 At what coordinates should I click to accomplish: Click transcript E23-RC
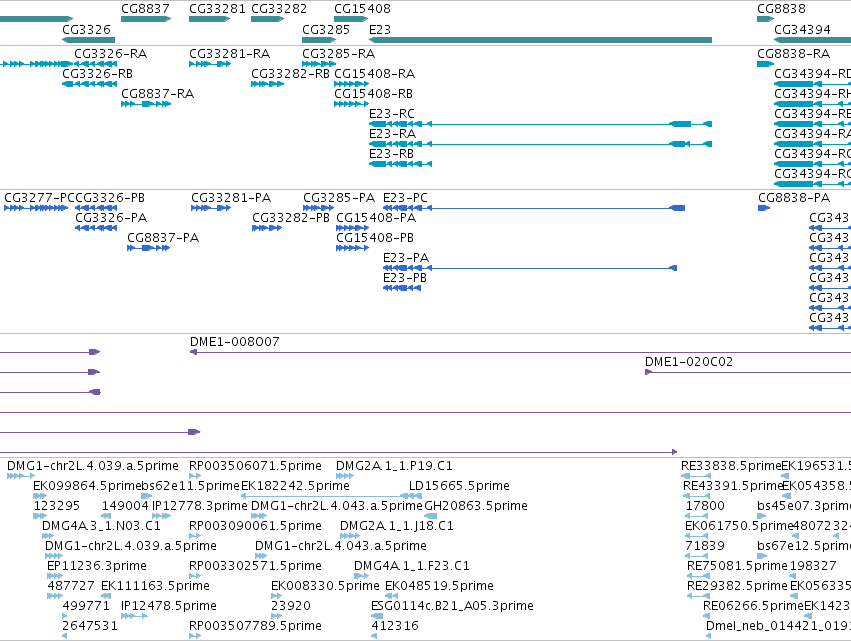[540, 124]
